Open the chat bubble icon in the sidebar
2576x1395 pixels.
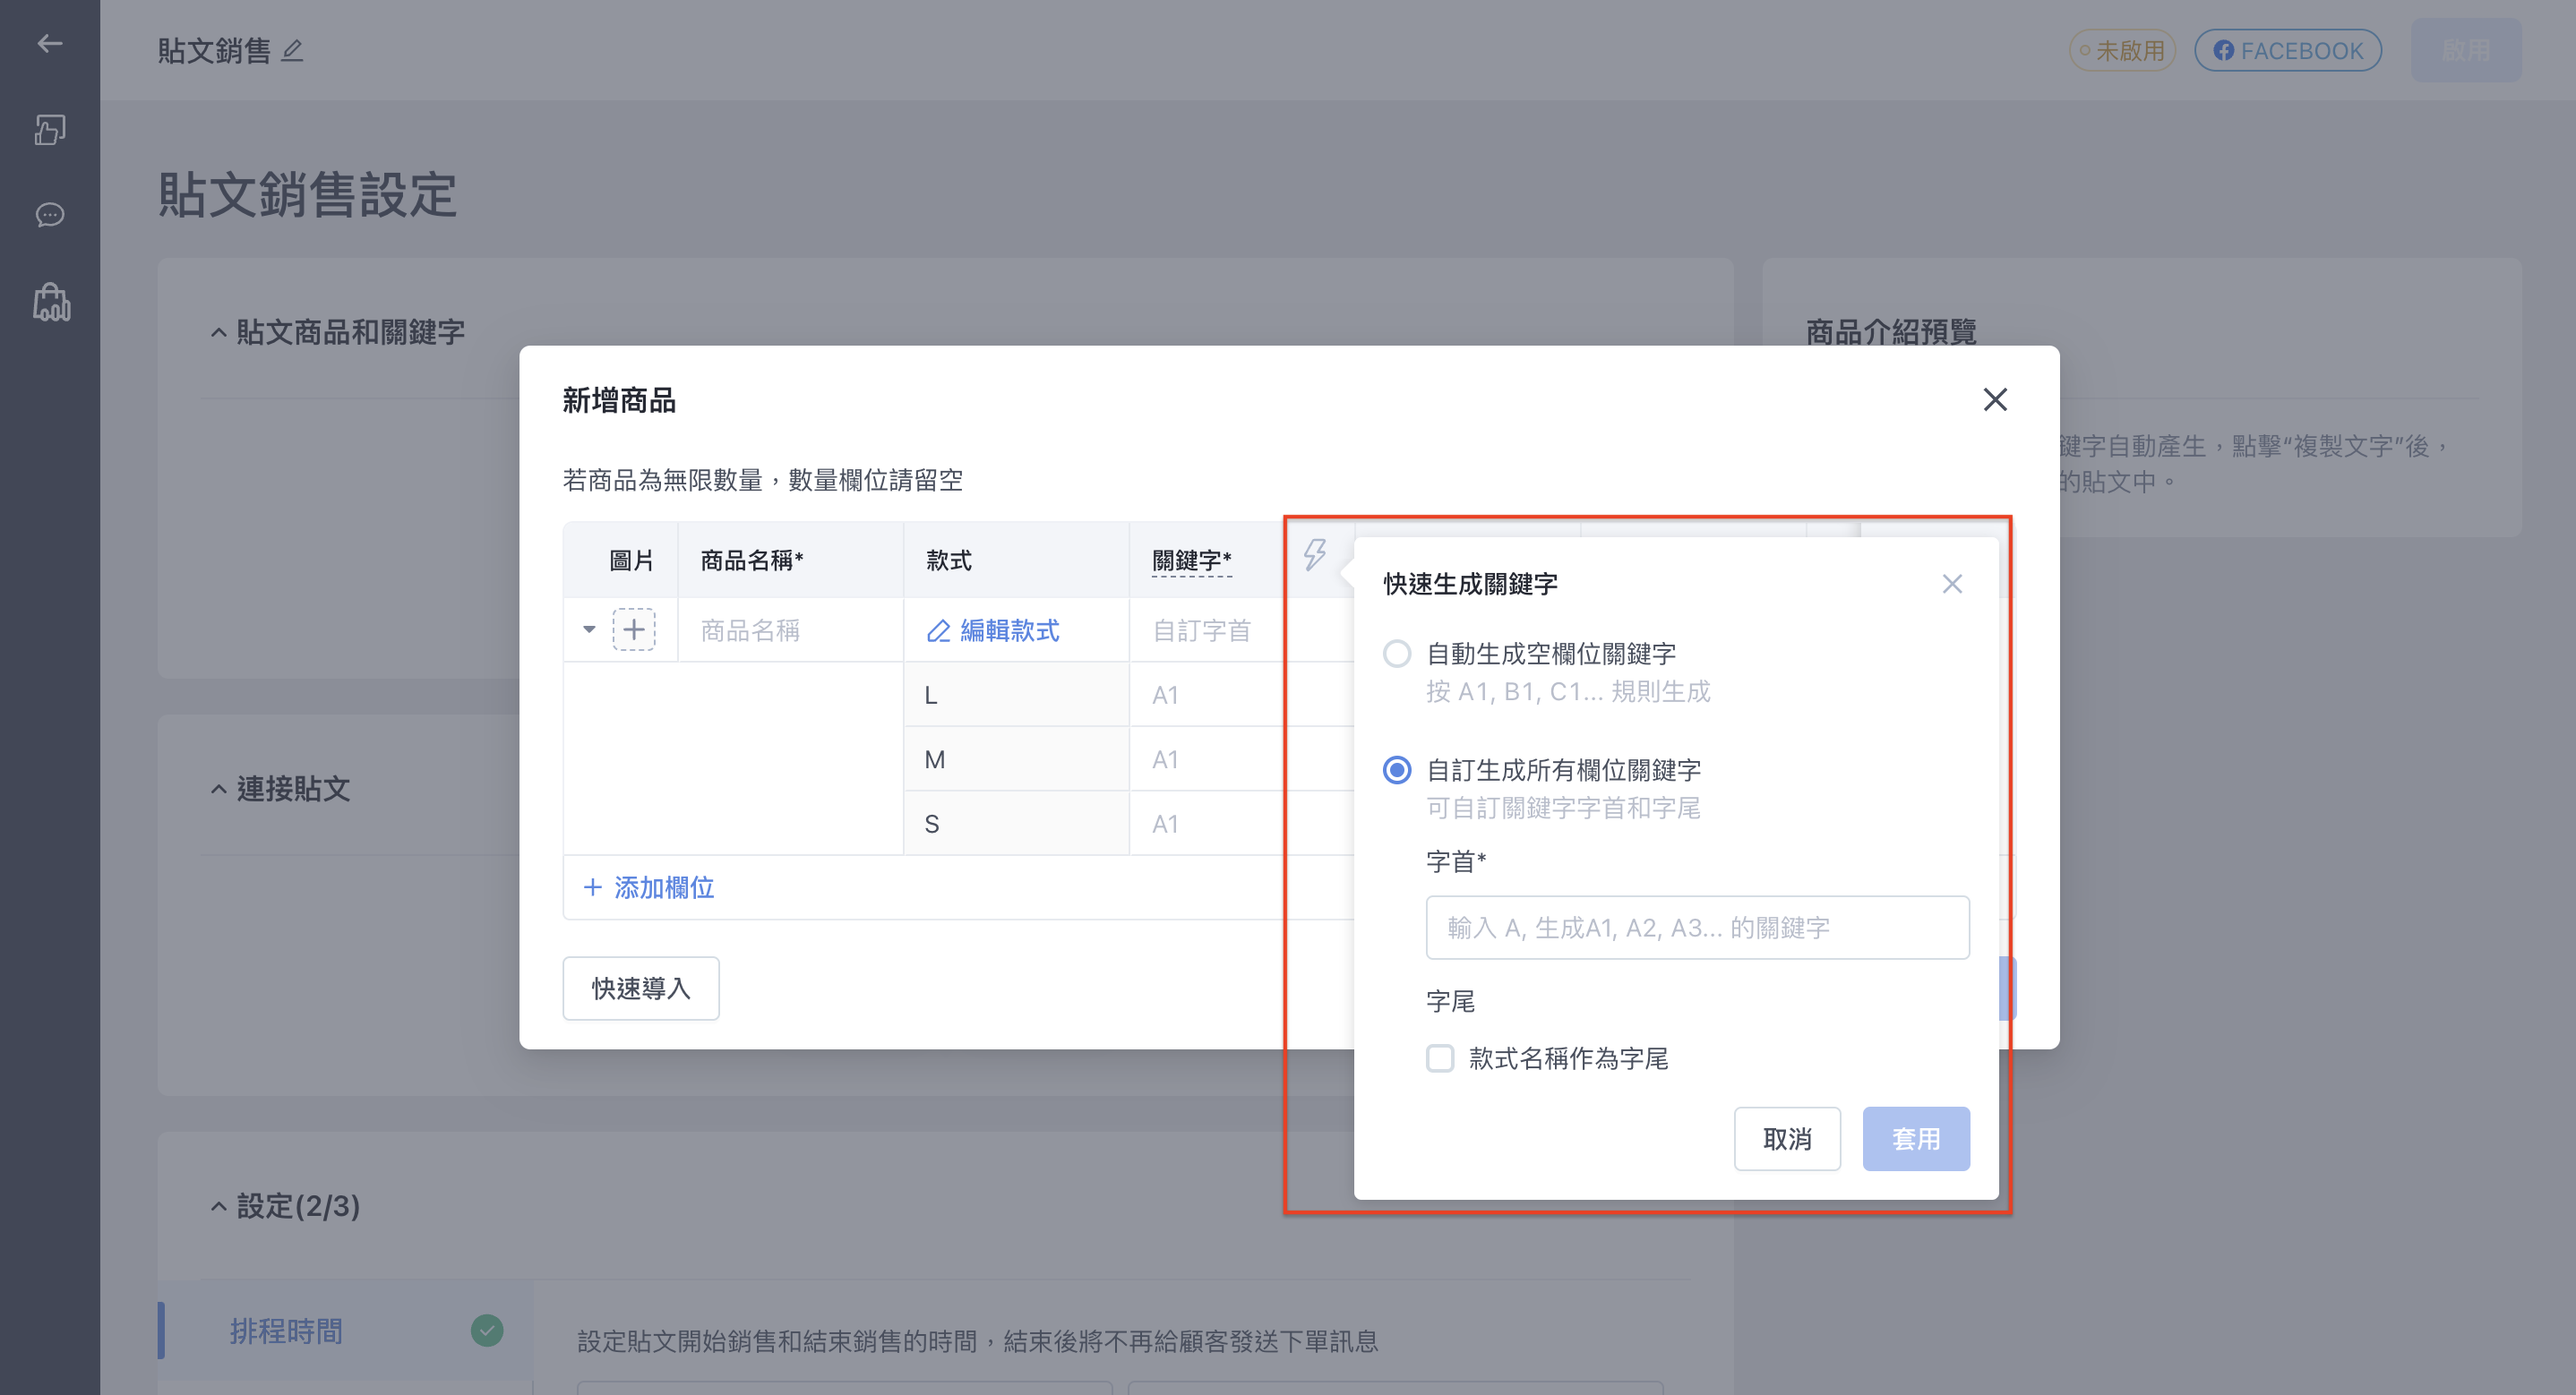[50, 215]
